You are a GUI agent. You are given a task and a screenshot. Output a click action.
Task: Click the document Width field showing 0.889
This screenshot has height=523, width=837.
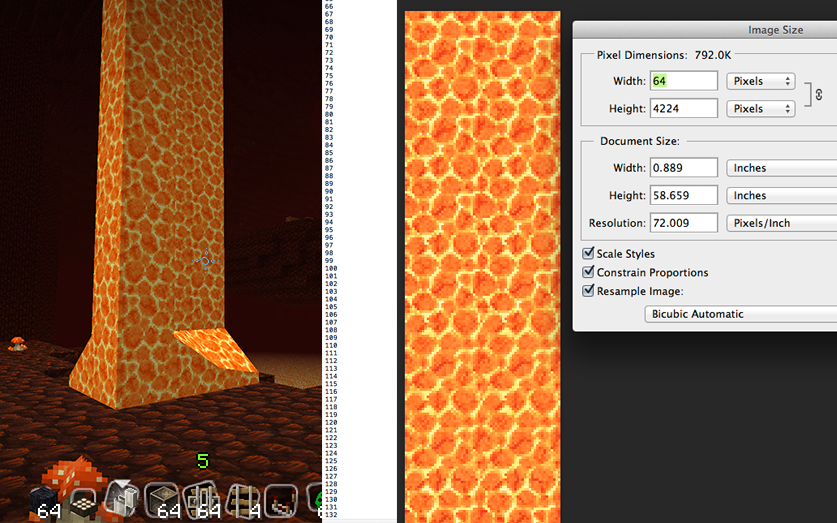click(x=684, y=168)
